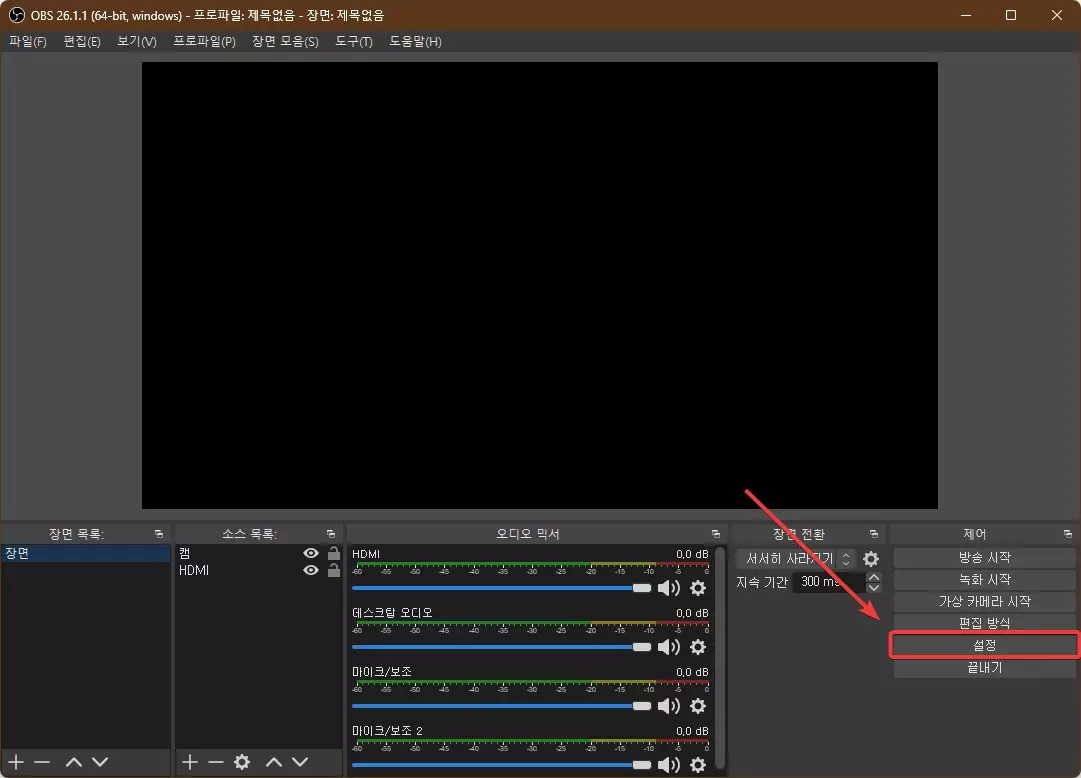Click the black preview canvas
This screenshot has height=778, width=1081.
(540, 286)
